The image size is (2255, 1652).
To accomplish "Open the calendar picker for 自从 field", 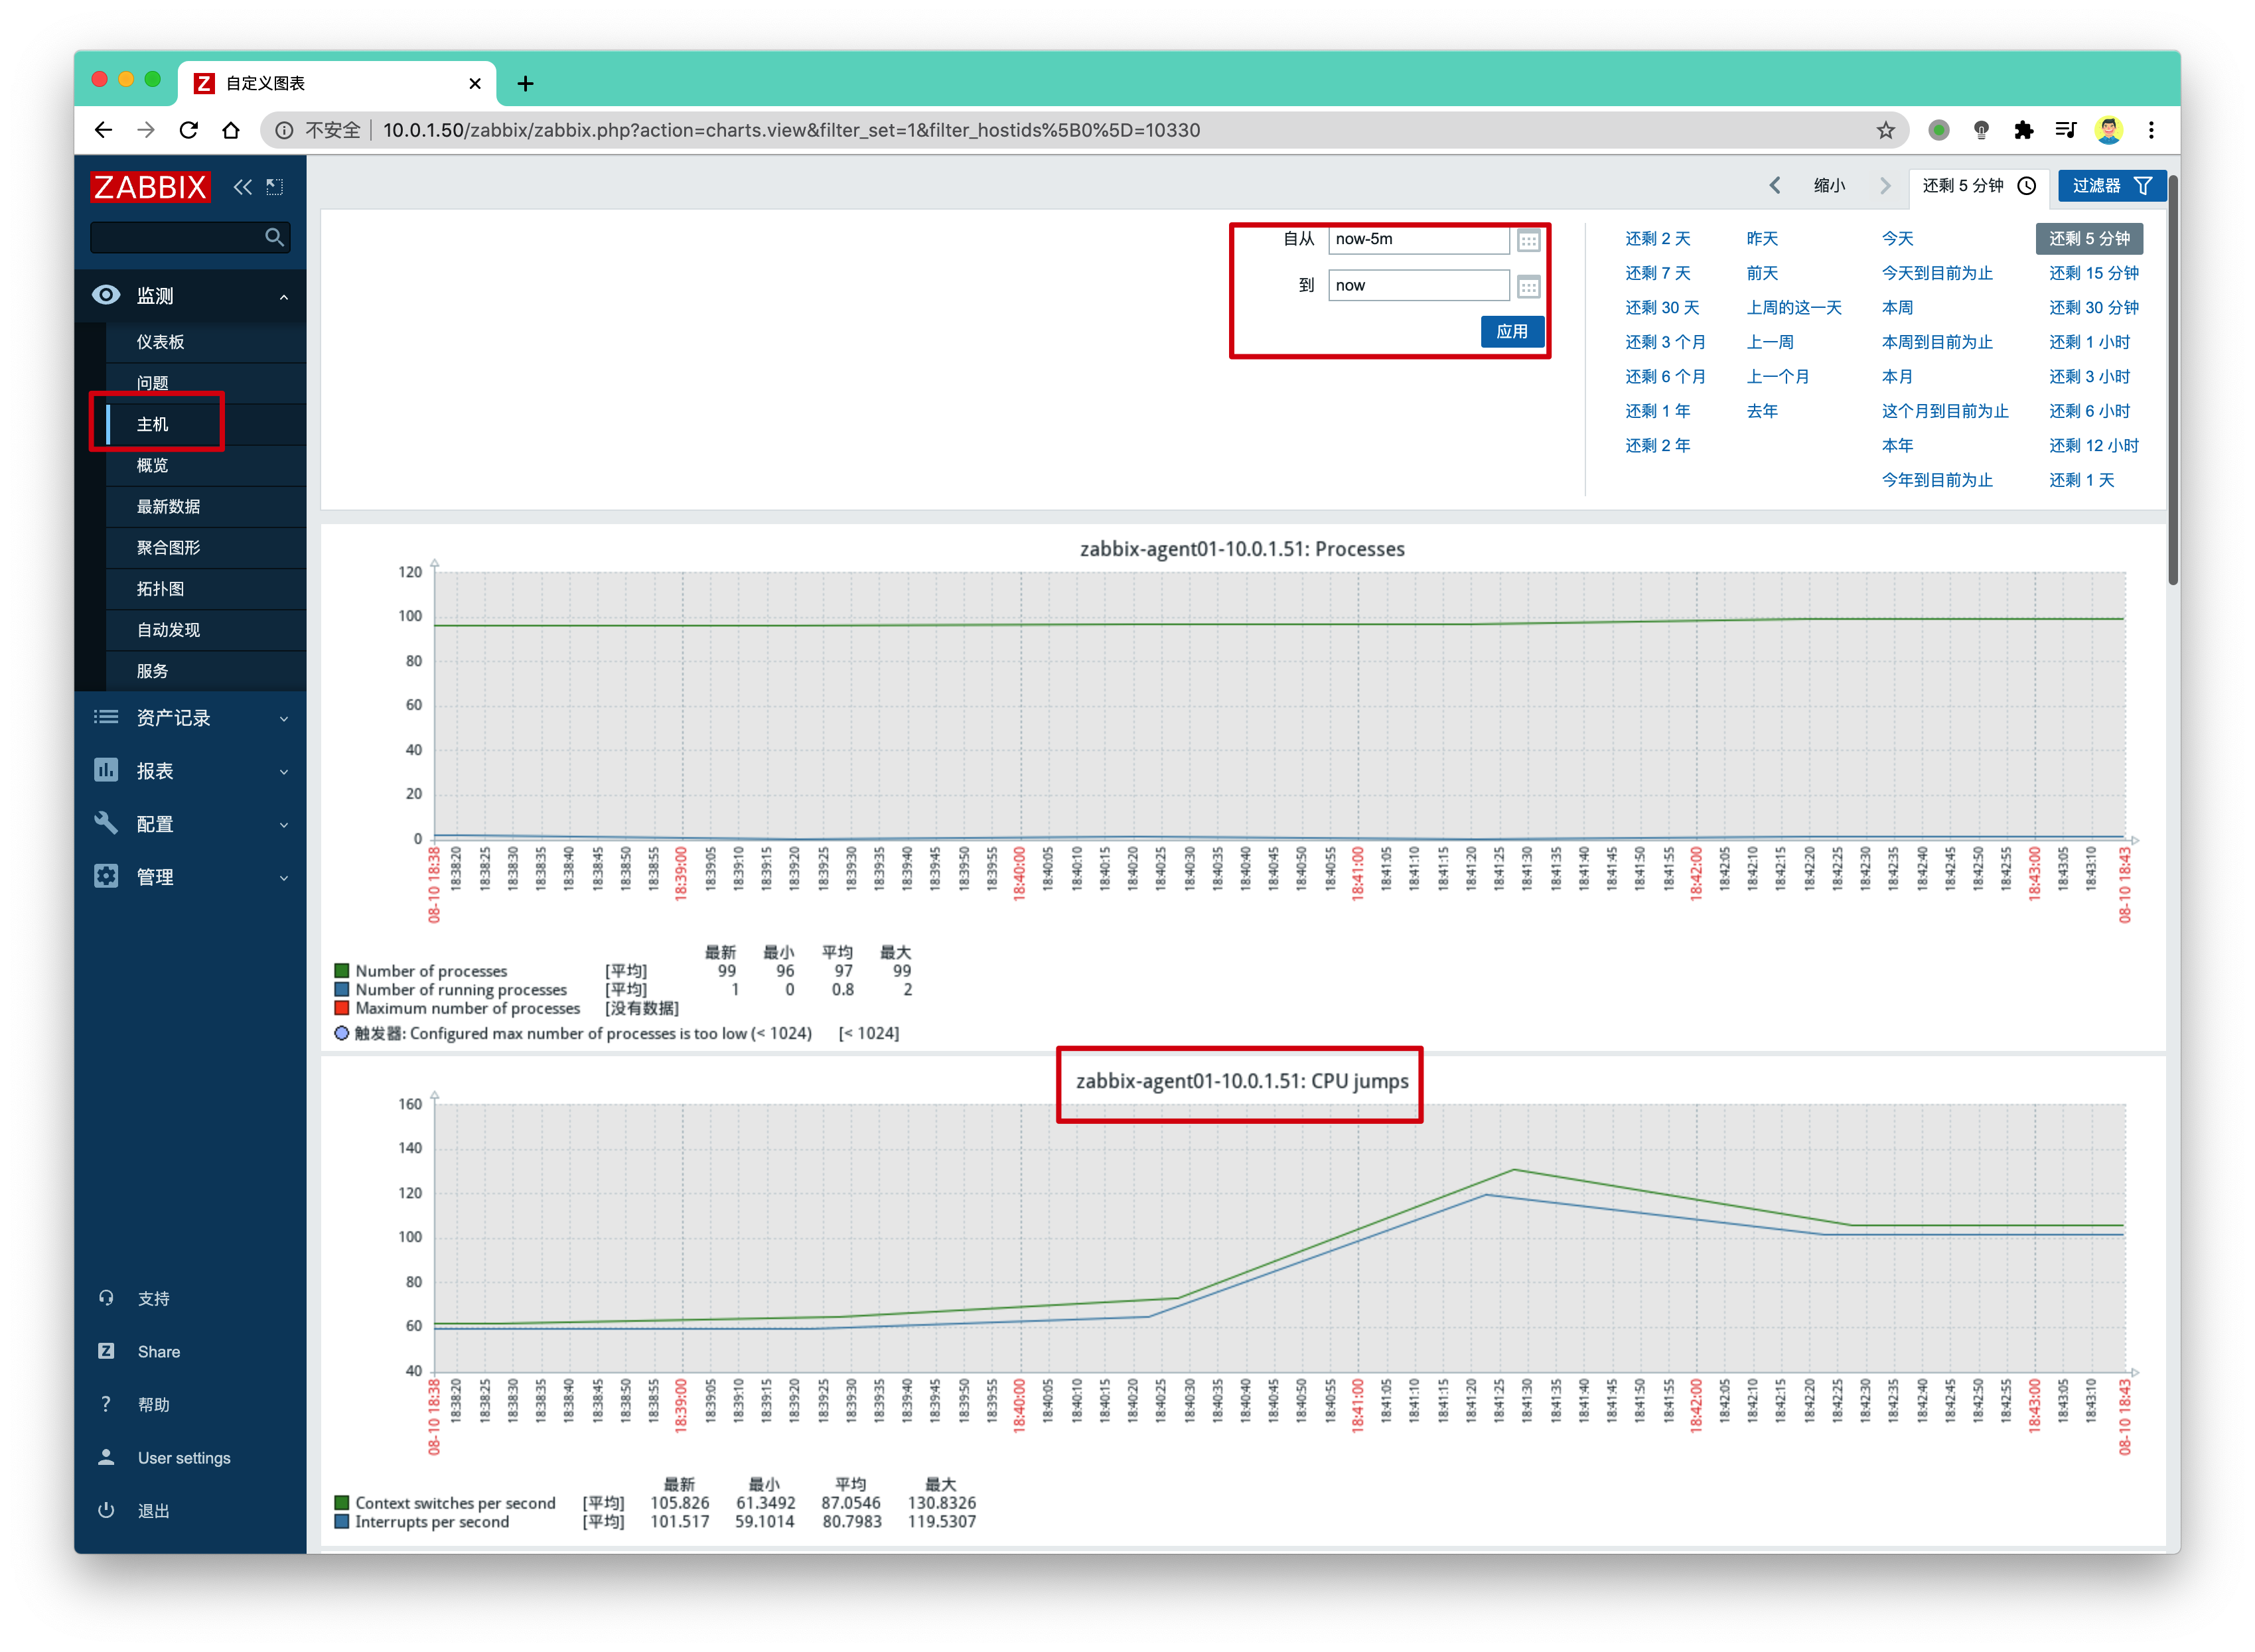I will pos(1528,240).
